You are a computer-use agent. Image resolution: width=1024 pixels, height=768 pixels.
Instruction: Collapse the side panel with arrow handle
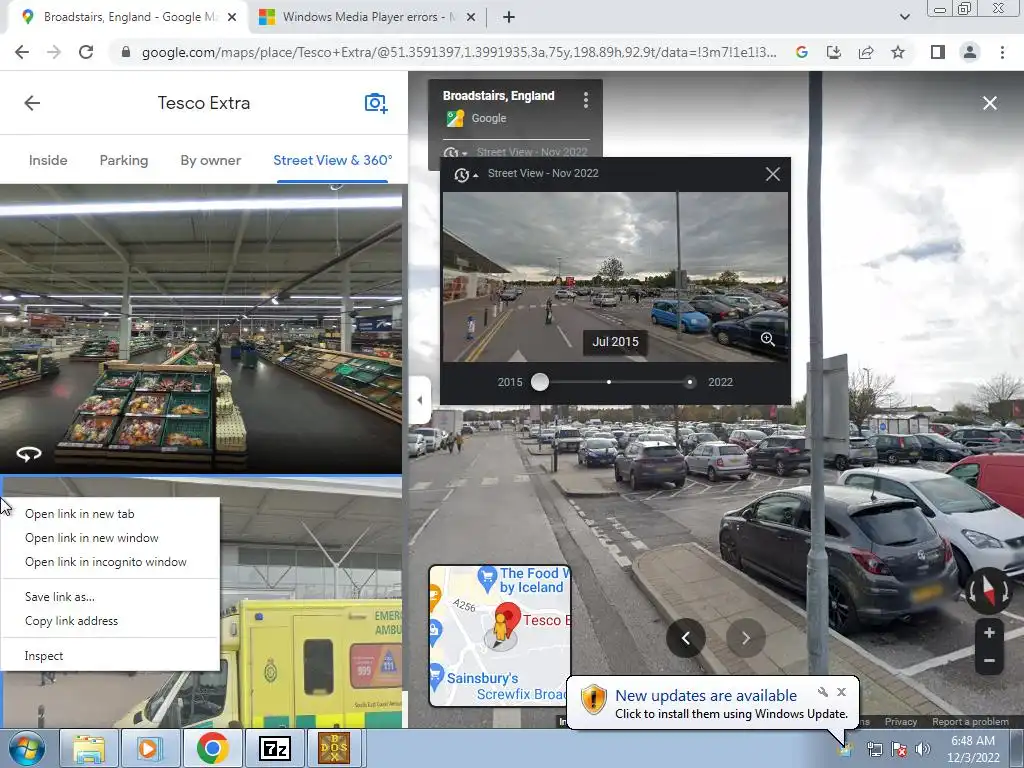coord(419,400)
